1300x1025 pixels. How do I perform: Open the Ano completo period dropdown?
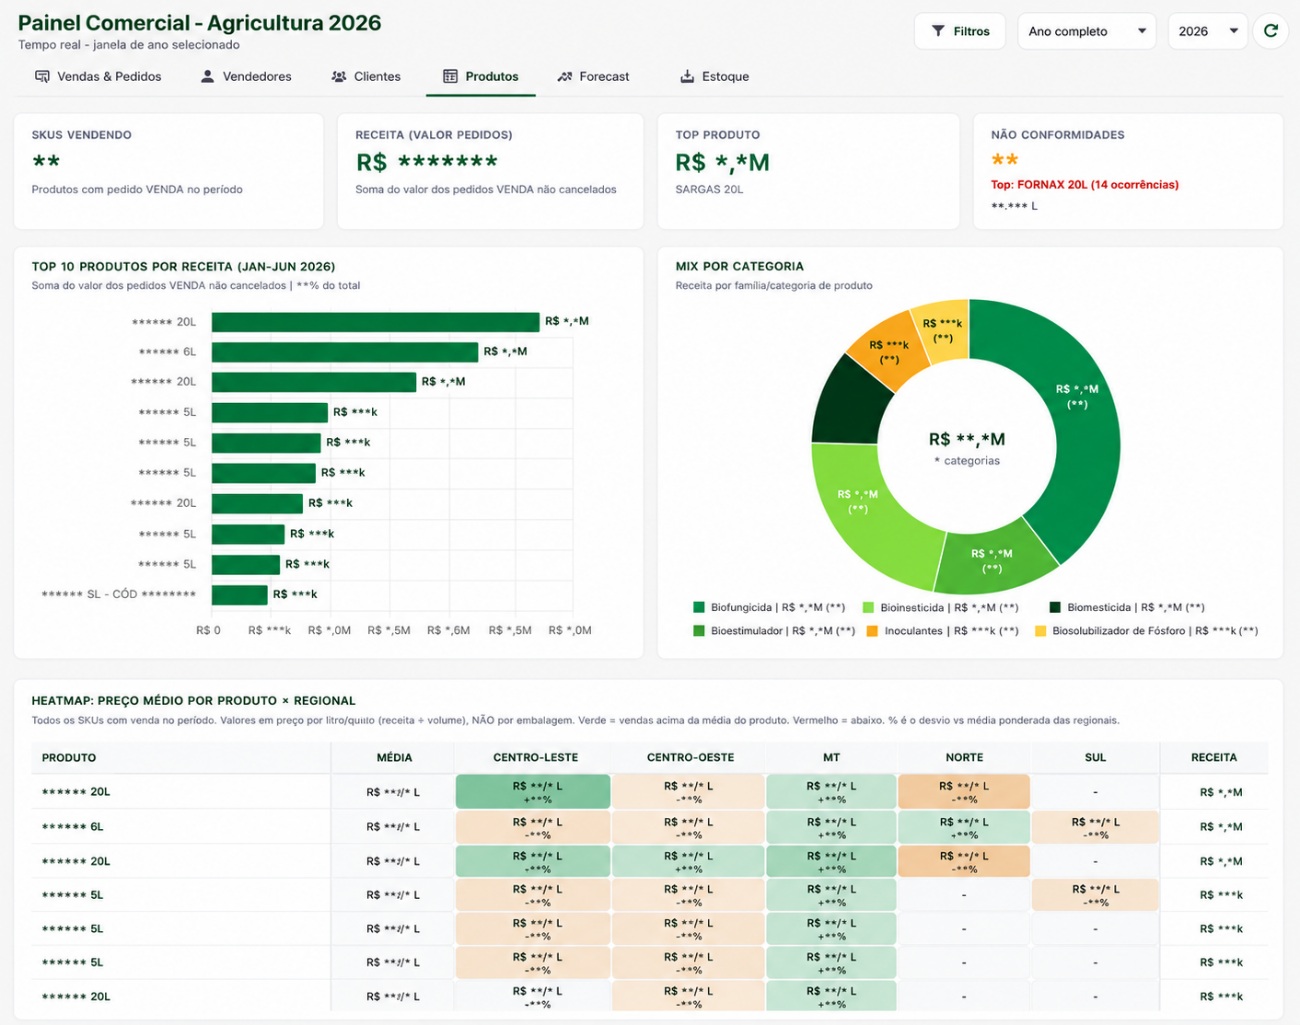pyautogui.click(x=1086, y=31)
